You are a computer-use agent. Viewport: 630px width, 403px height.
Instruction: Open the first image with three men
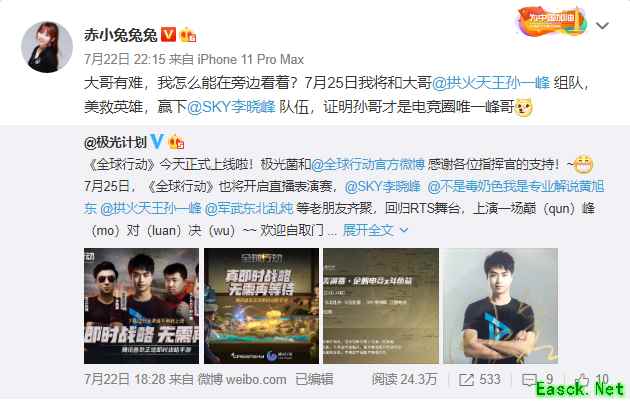[x=141, y=306]
